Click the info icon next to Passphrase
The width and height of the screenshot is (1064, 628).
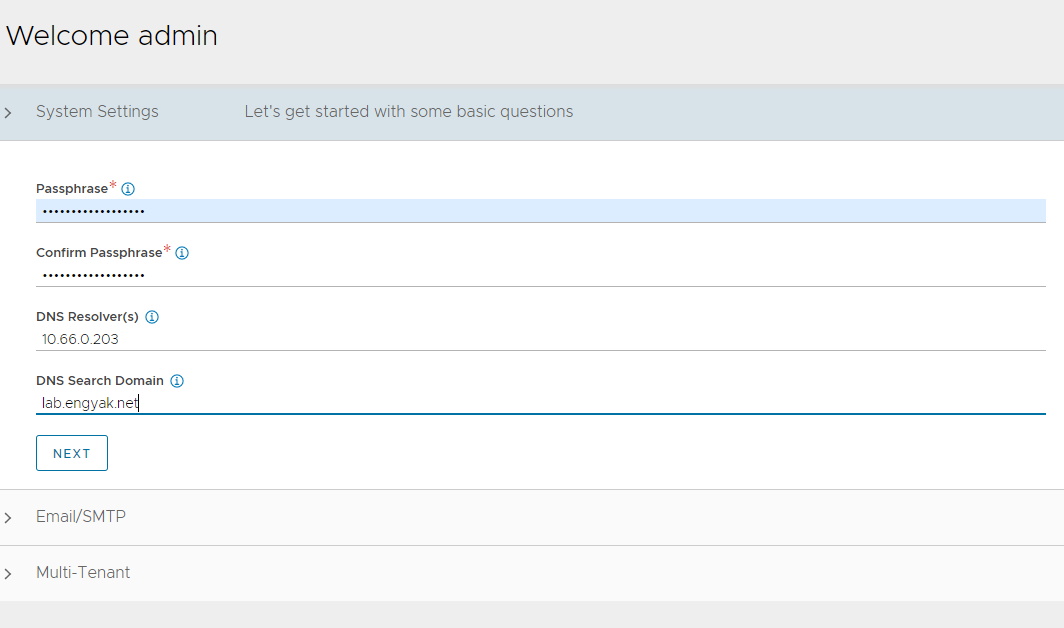click(128, 189)
